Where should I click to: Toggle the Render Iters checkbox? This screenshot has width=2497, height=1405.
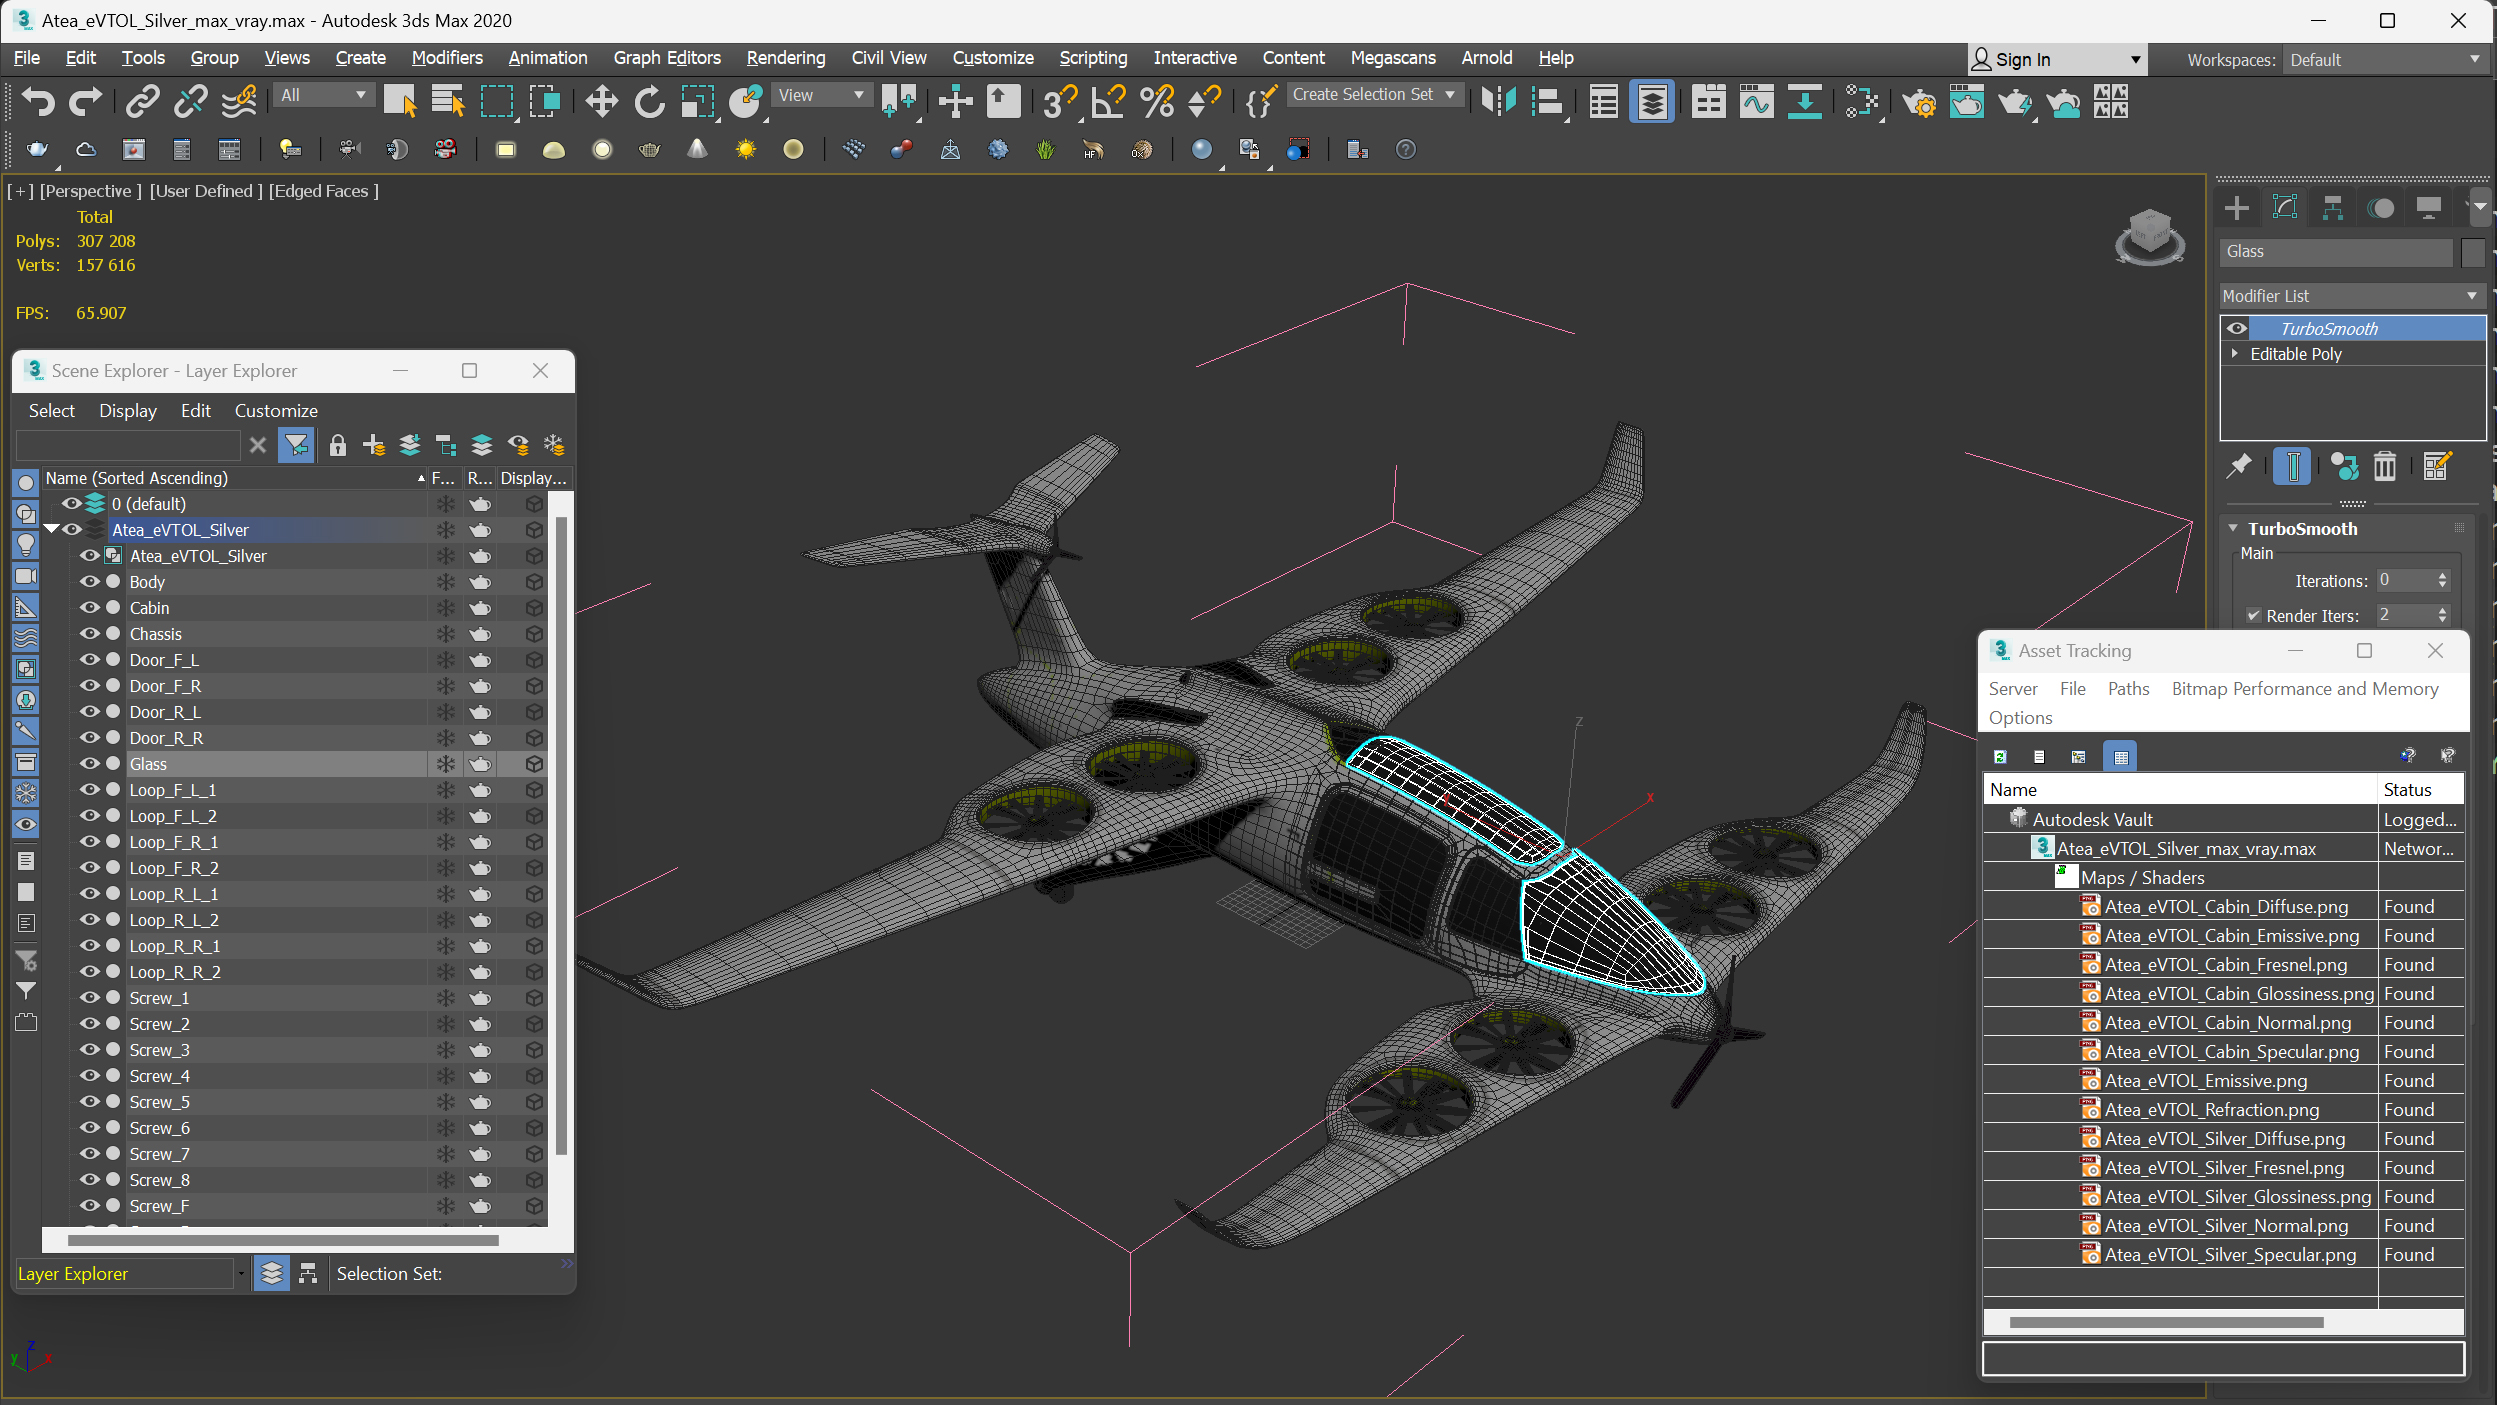(x=2254, y=615)
